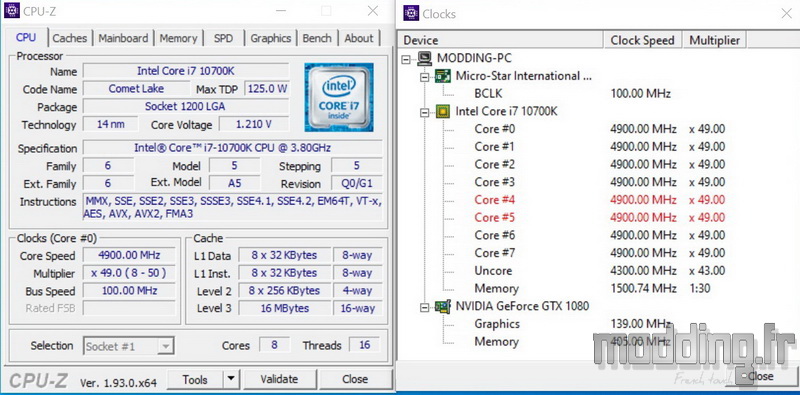
Task: Click the Revision value Q0/G1
Action: coord(357,183)
